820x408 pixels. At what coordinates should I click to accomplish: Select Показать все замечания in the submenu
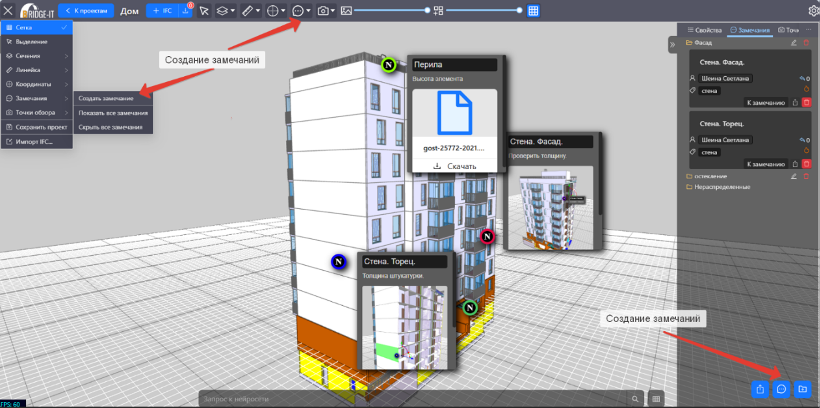[113, 112]
